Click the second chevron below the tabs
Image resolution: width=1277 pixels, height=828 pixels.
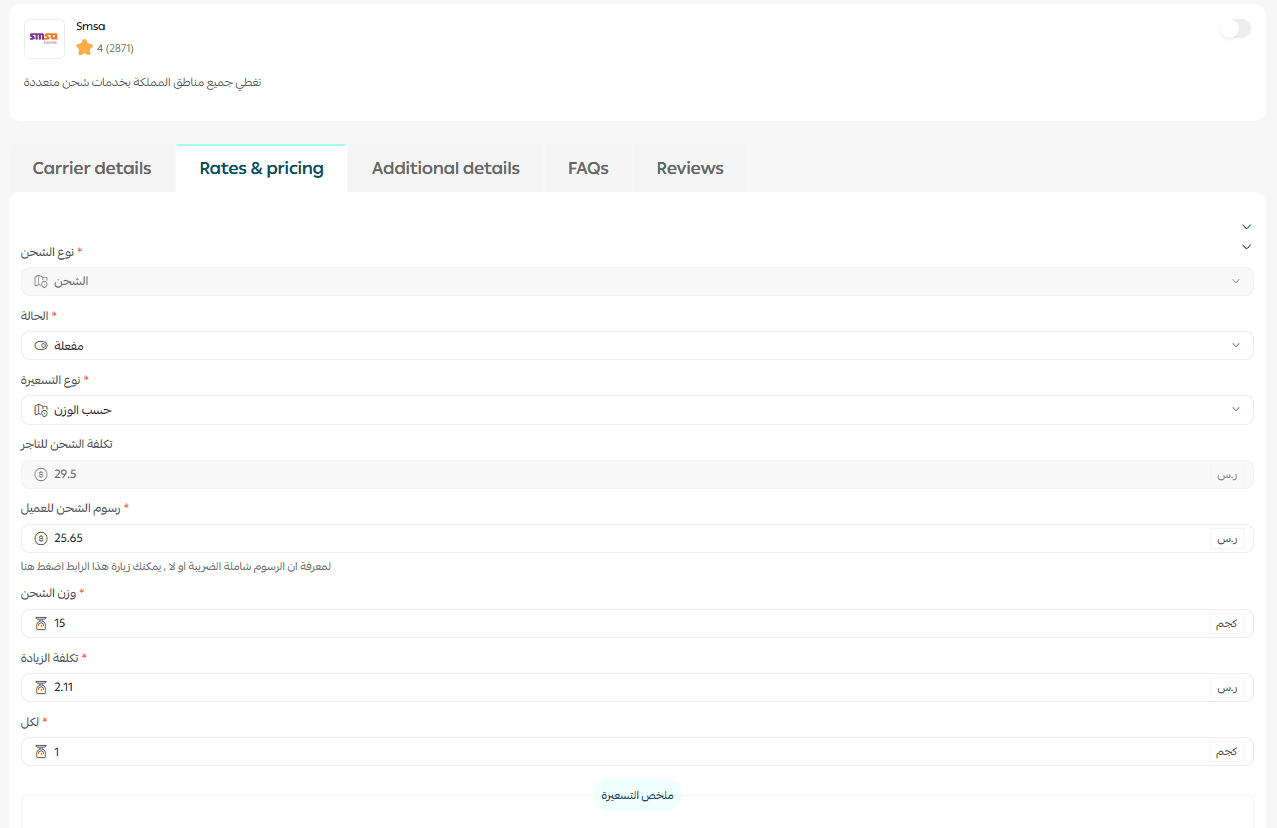(x=1246, y=246)
